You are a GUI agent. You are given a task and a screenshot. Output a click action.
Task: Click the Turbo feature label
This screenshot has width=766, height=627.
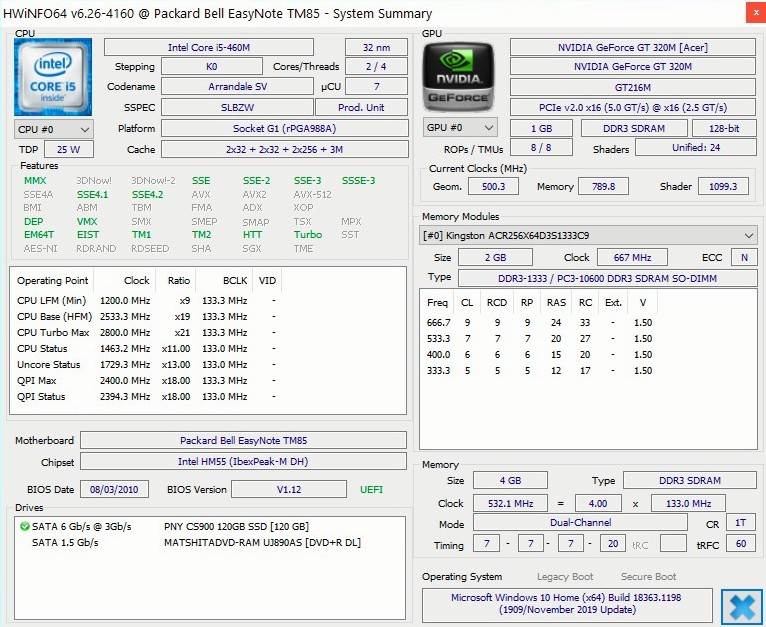pyautogui.click(x=308, y=235)
